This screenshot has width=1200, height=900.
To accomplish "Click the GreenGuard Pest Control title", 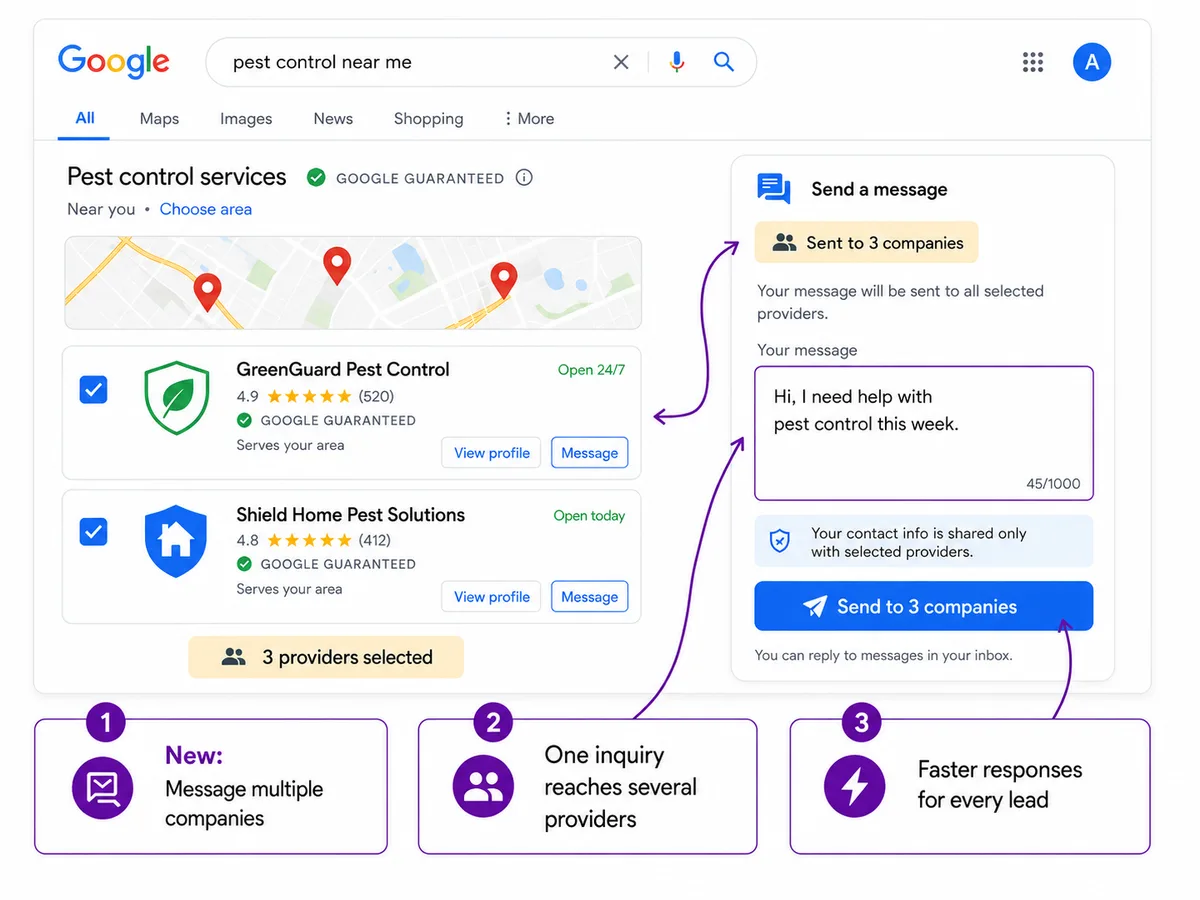I will tap(343, 369).
